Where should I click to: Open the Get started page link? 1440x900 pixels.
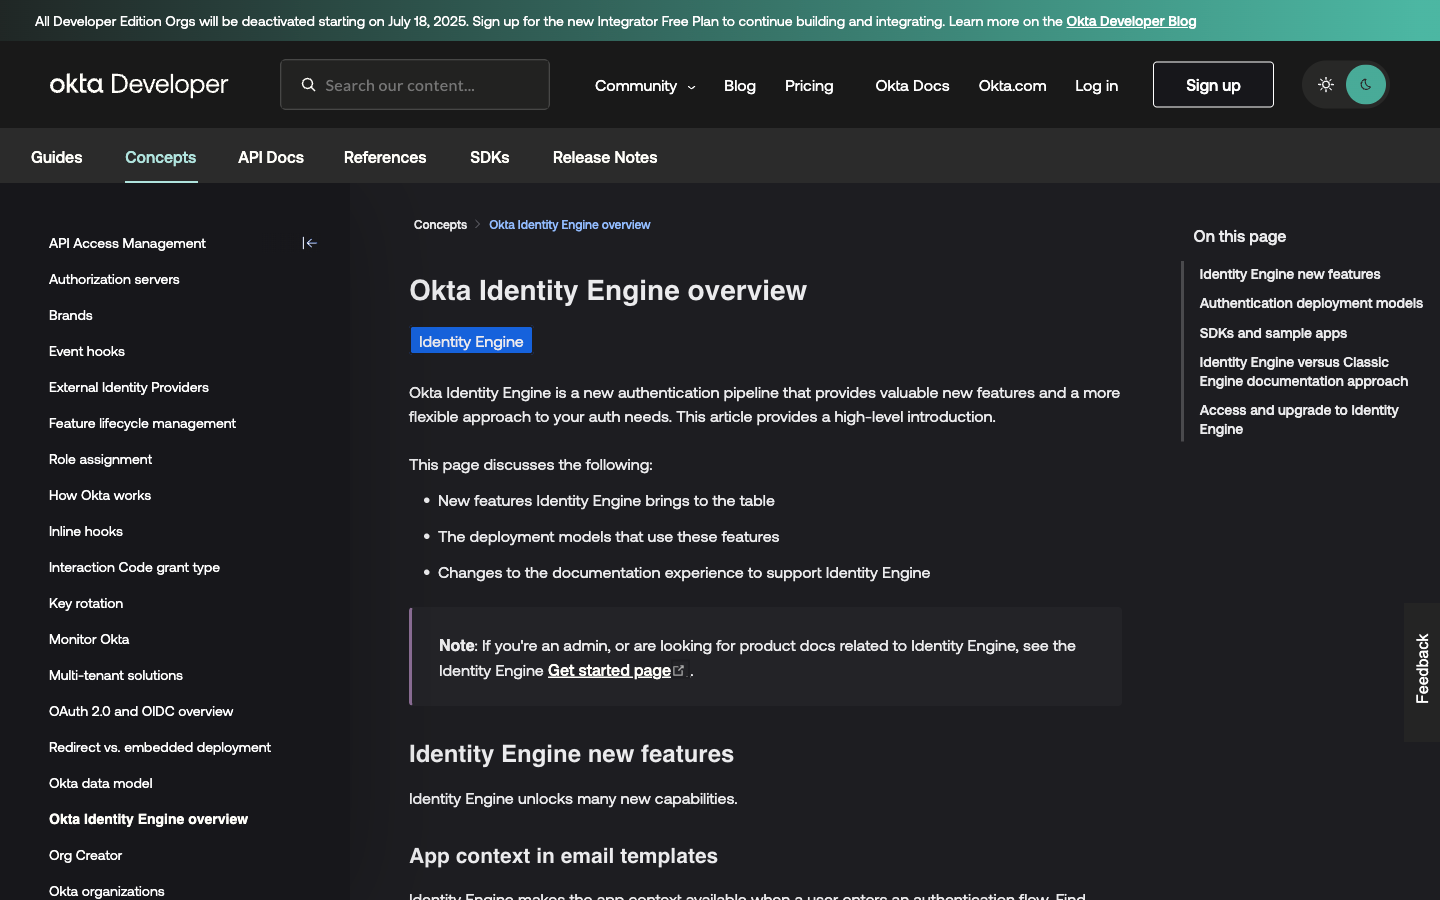(609, 670)
